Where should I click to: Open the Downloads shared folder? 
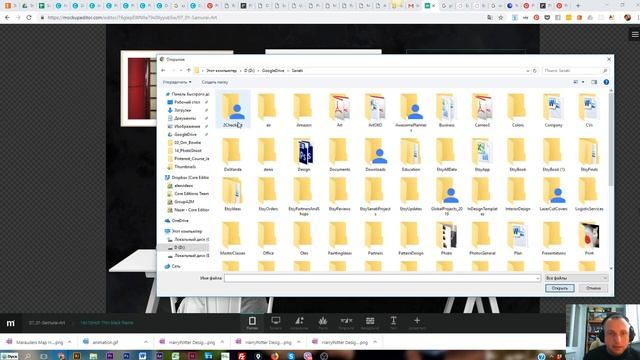tap(375, 154)
